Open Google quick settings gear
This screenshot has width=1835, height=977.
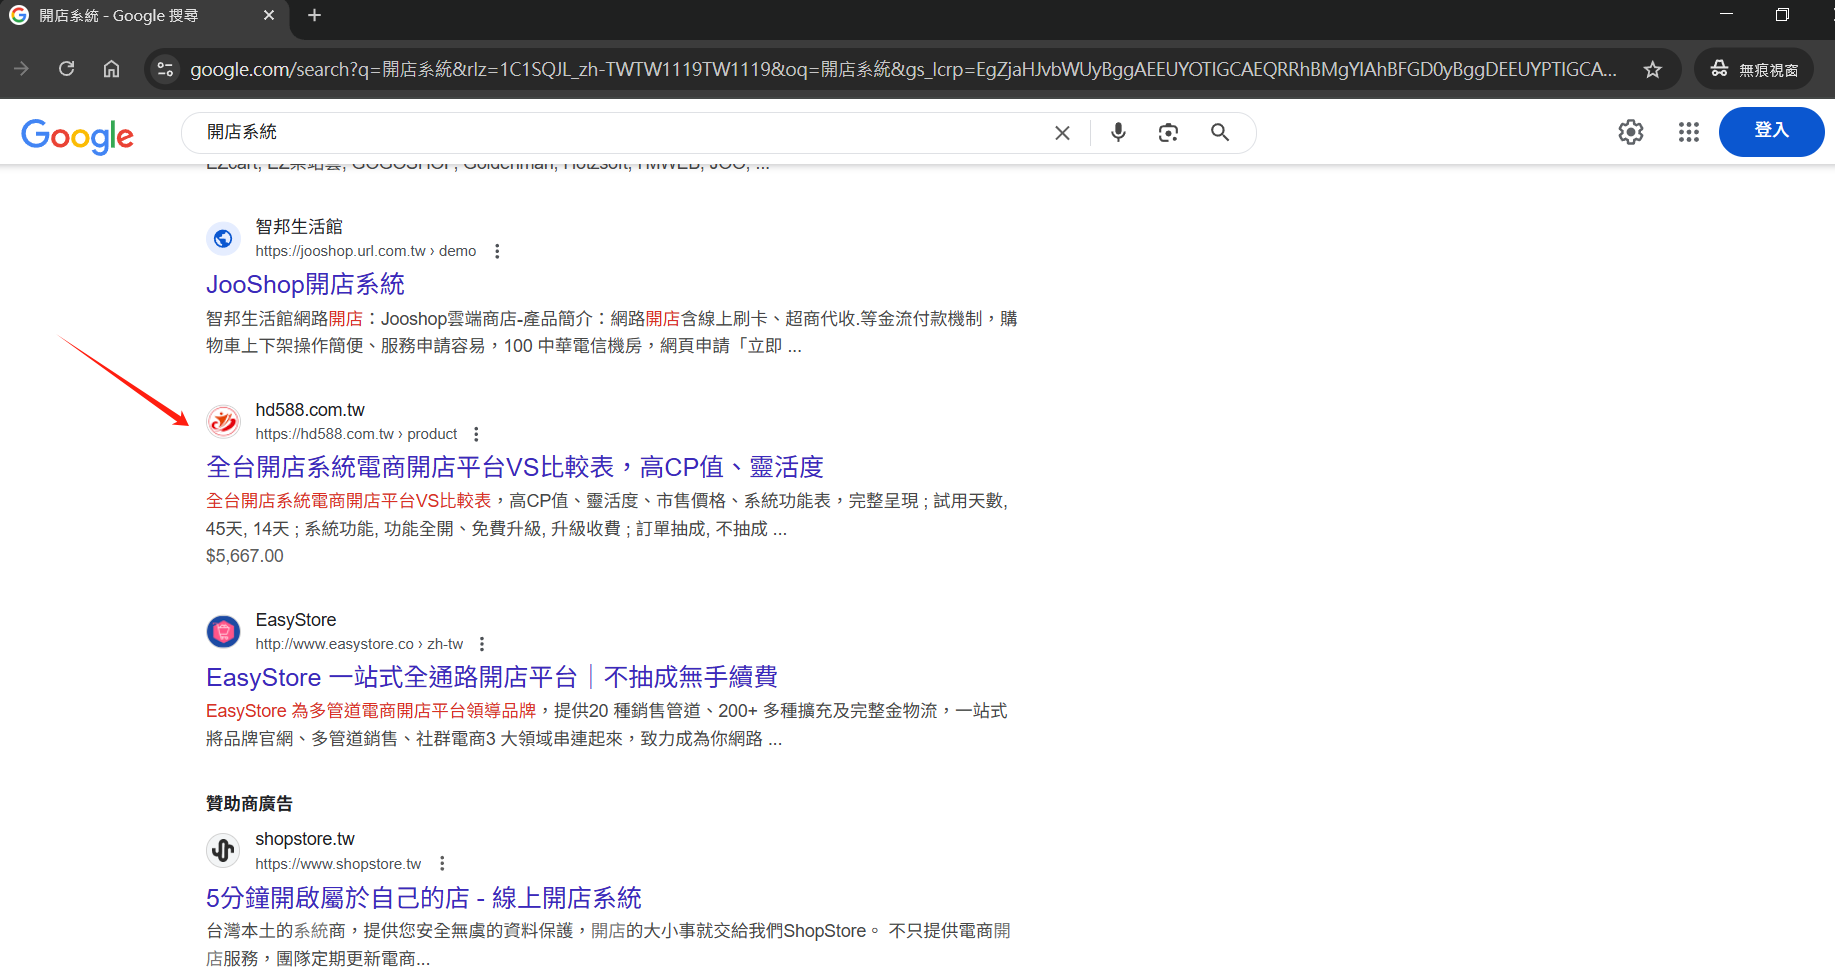pos(1631,132)
